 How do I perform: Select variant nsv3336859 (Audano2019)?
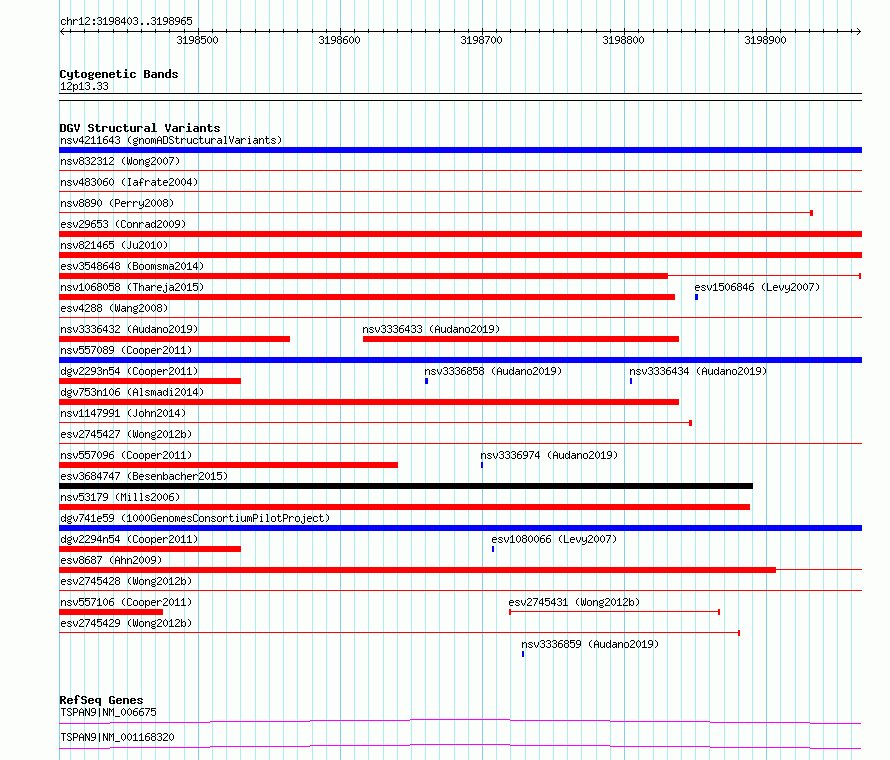click(590, 644)
